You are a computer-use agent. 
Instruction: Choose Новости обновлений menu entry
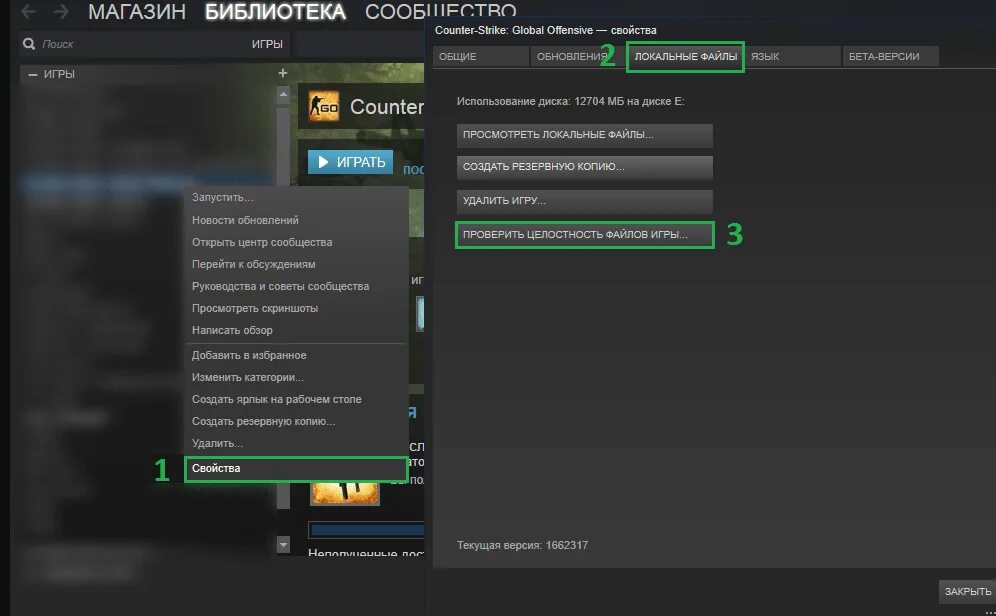tap(296, 220)
